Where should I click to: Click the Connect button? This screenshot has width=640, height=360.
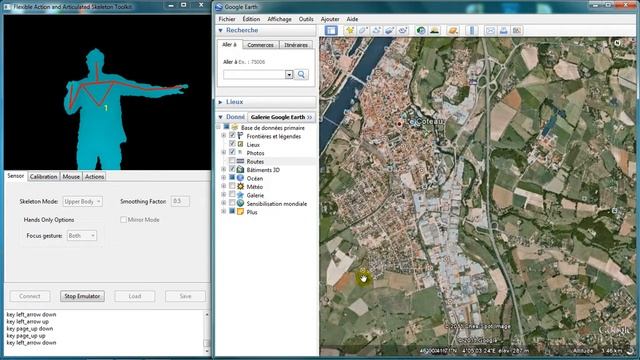click(29, 296)
